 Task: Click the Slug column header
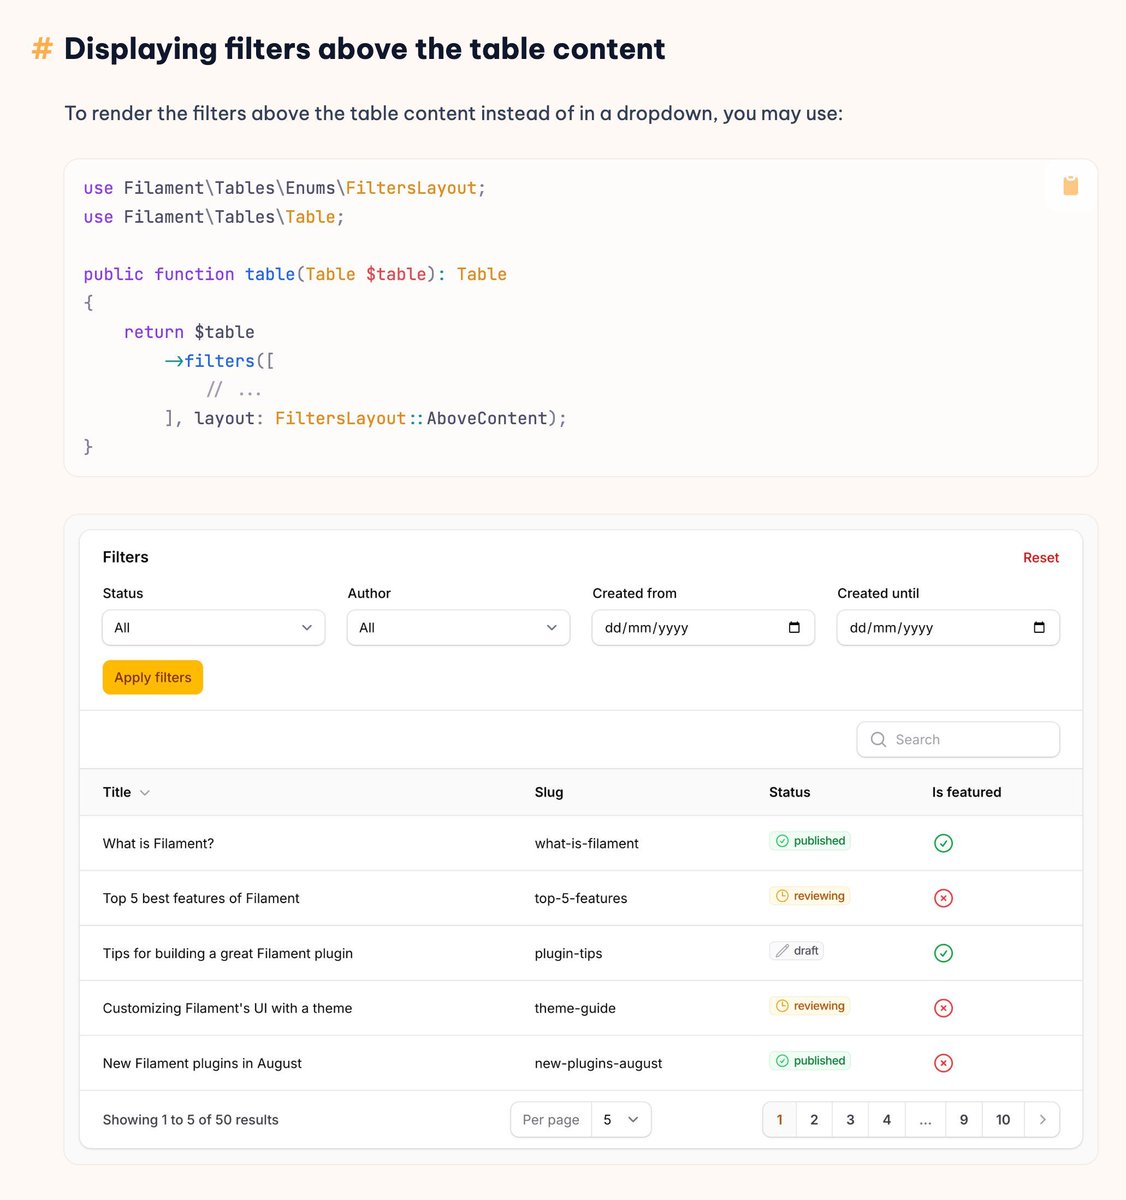(x=549, y=792)
